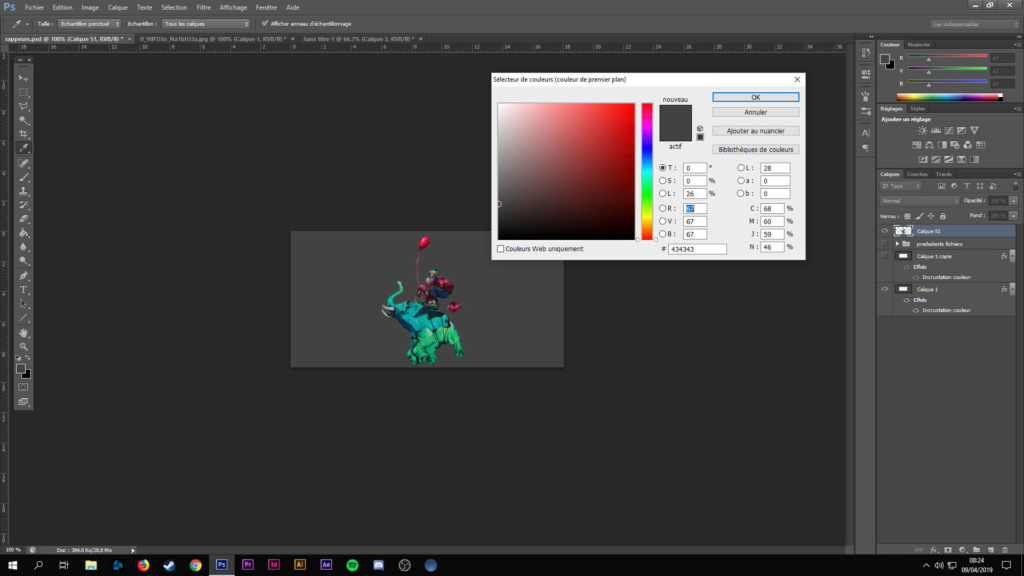The width and height of the screenshot is (1024, 576).
Task: Open the Échantillon 'Tous les calques' dropdown
Action: click(x=206, y=24)
